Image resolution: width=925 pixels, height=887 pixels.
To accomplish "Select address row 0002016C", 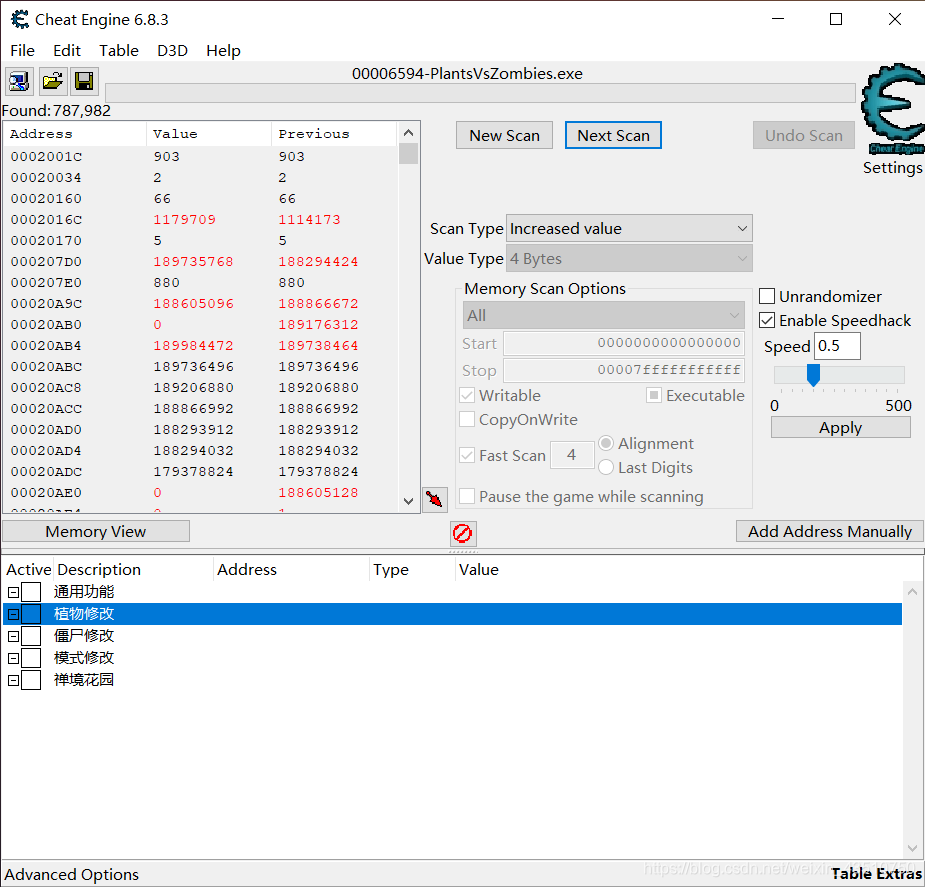I will [x=201, y=219].
